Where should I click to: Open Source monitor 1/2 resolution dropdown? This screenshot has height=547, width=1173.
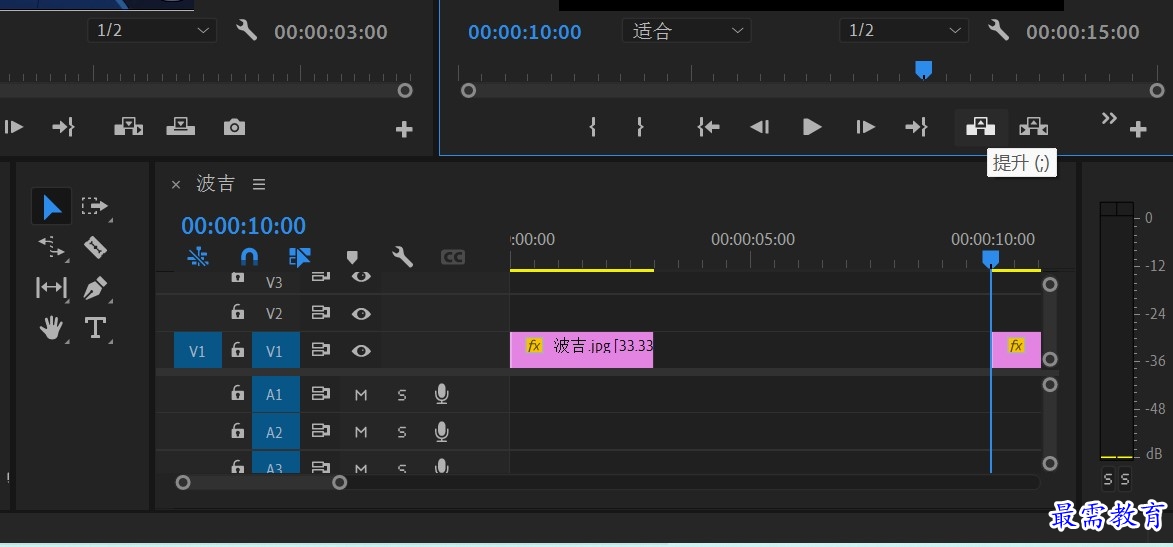coord(153,31)
